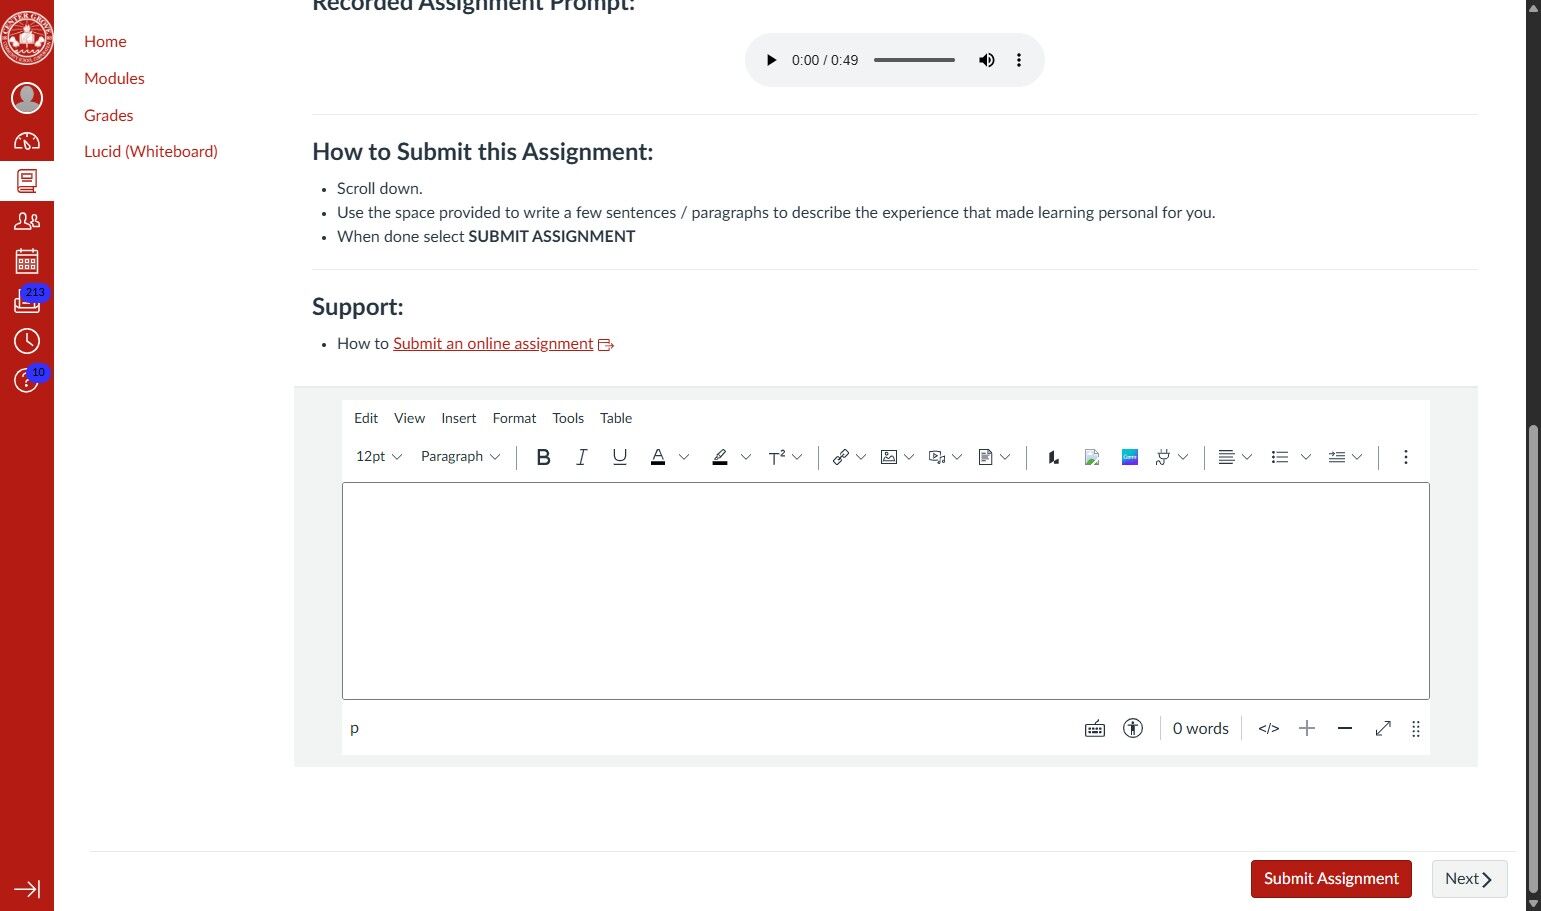Open the Insert menu in the editor
1541x911 pixels.
click(x=458, y=418)
